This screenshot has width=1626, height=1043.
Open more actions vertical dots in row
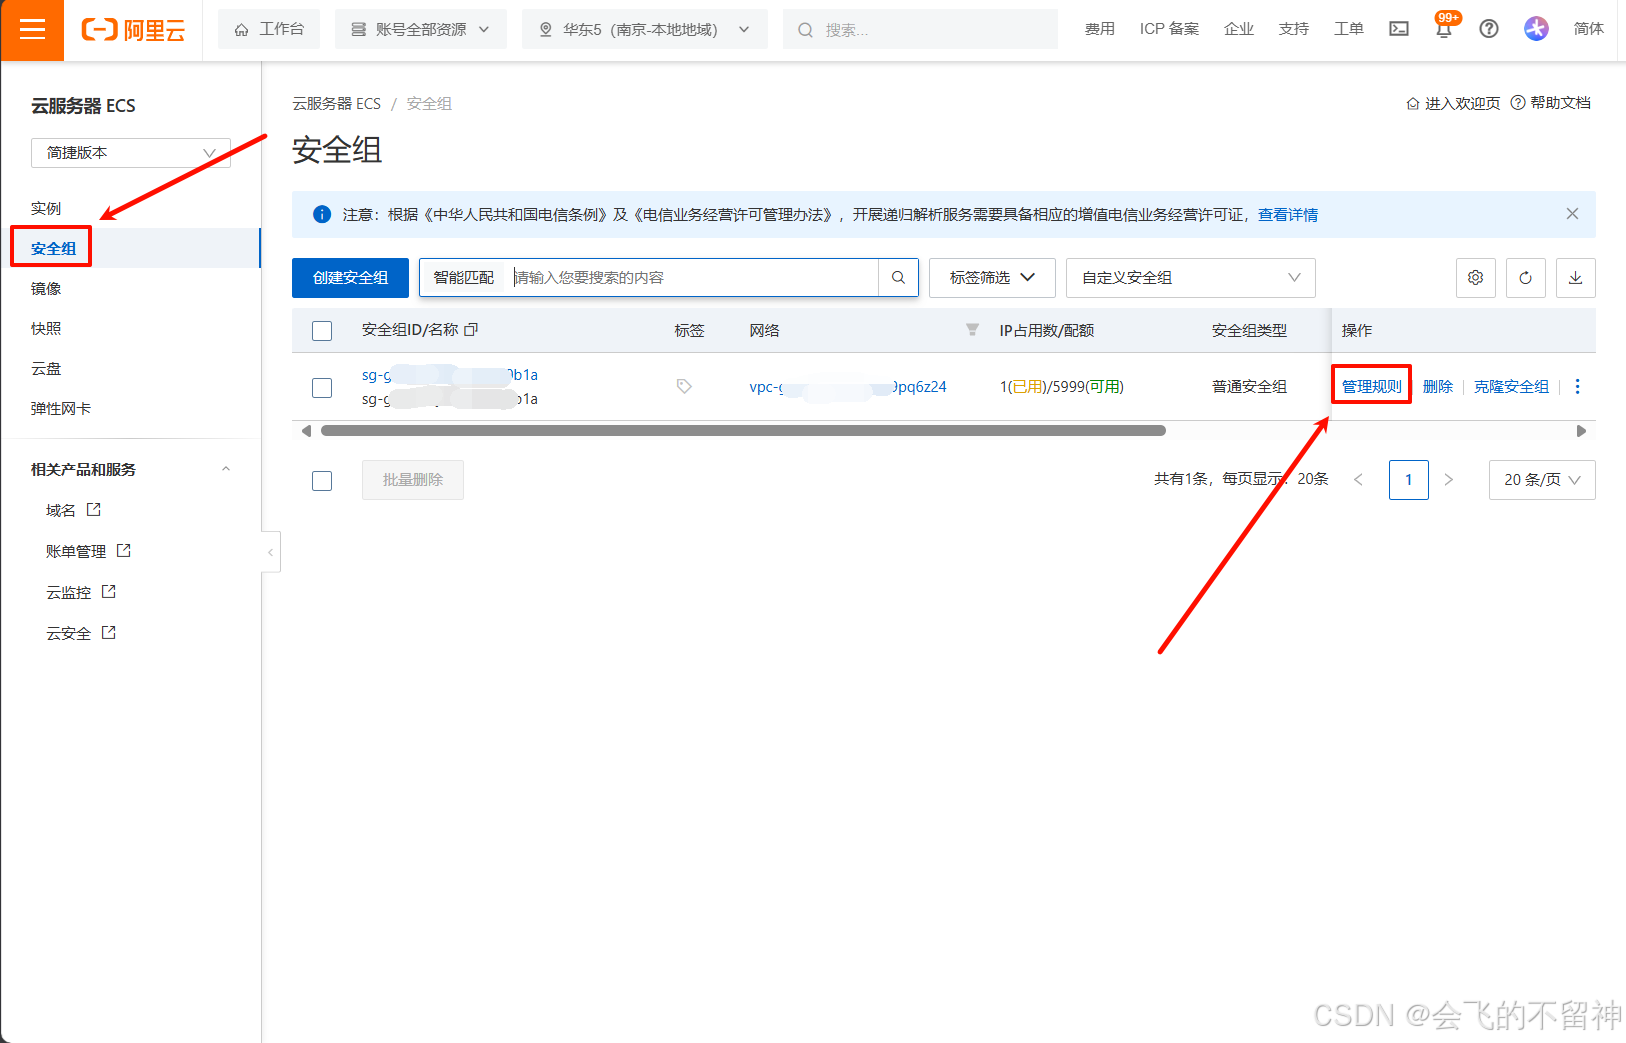(x=1578, y=386)
